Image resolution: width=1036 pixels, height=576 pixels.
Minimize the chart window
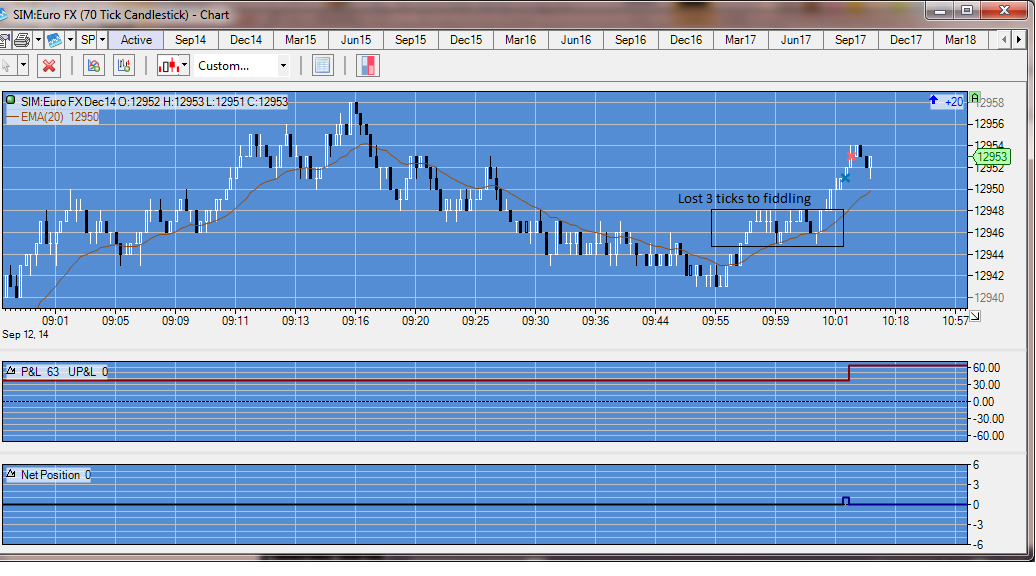click(x=940, y=11)
